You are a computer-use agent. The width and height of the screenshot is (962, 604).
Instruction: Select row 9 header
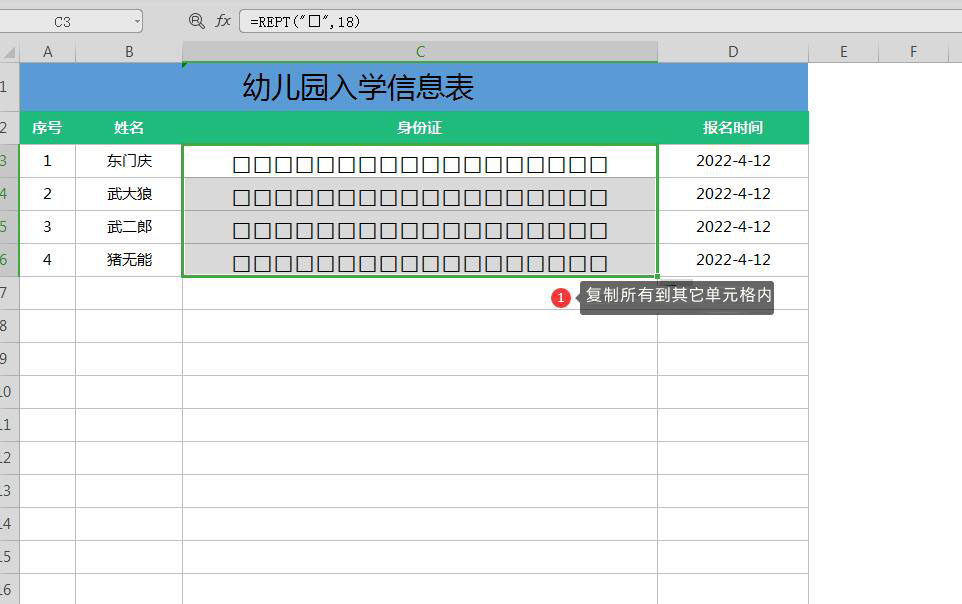tap(9, 359)
